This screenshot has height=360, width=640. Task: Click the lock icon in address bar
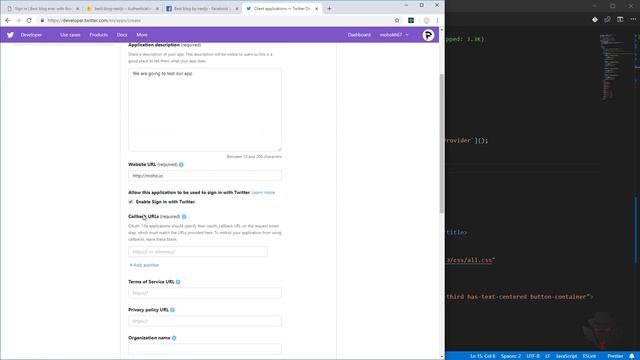tap(42, 20)
